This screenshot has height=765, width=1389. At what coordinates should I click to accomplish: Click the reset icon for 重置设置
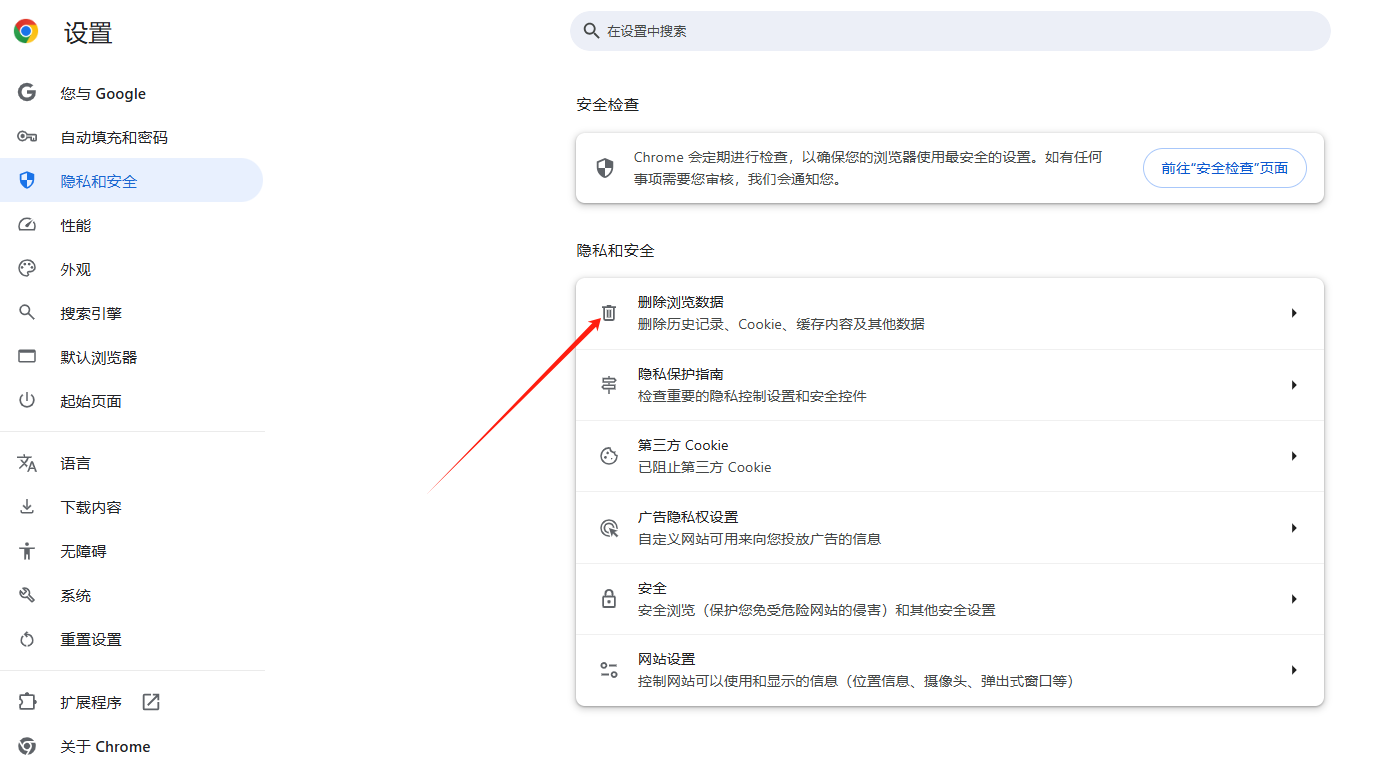[27, 639]
